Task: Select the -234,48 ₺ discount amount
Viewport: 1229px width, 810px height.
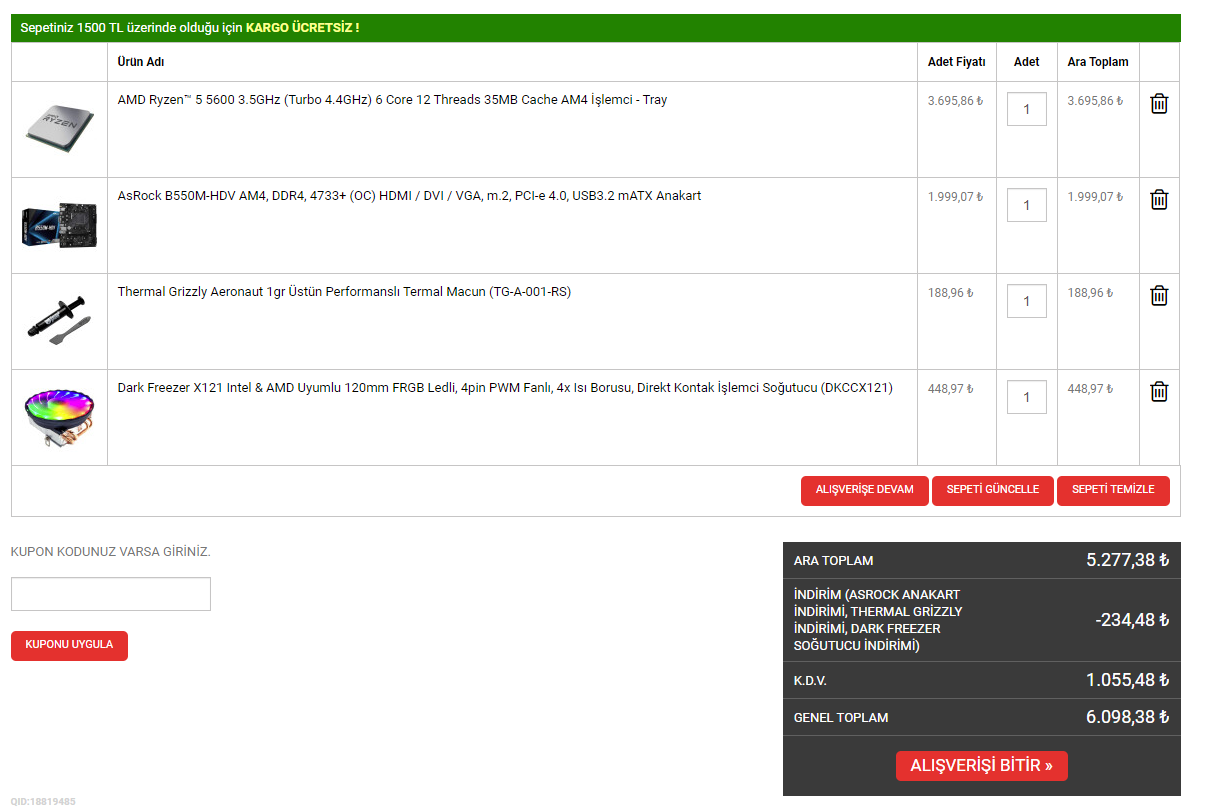Action: pyautogui.click(x=1132, y=620)
